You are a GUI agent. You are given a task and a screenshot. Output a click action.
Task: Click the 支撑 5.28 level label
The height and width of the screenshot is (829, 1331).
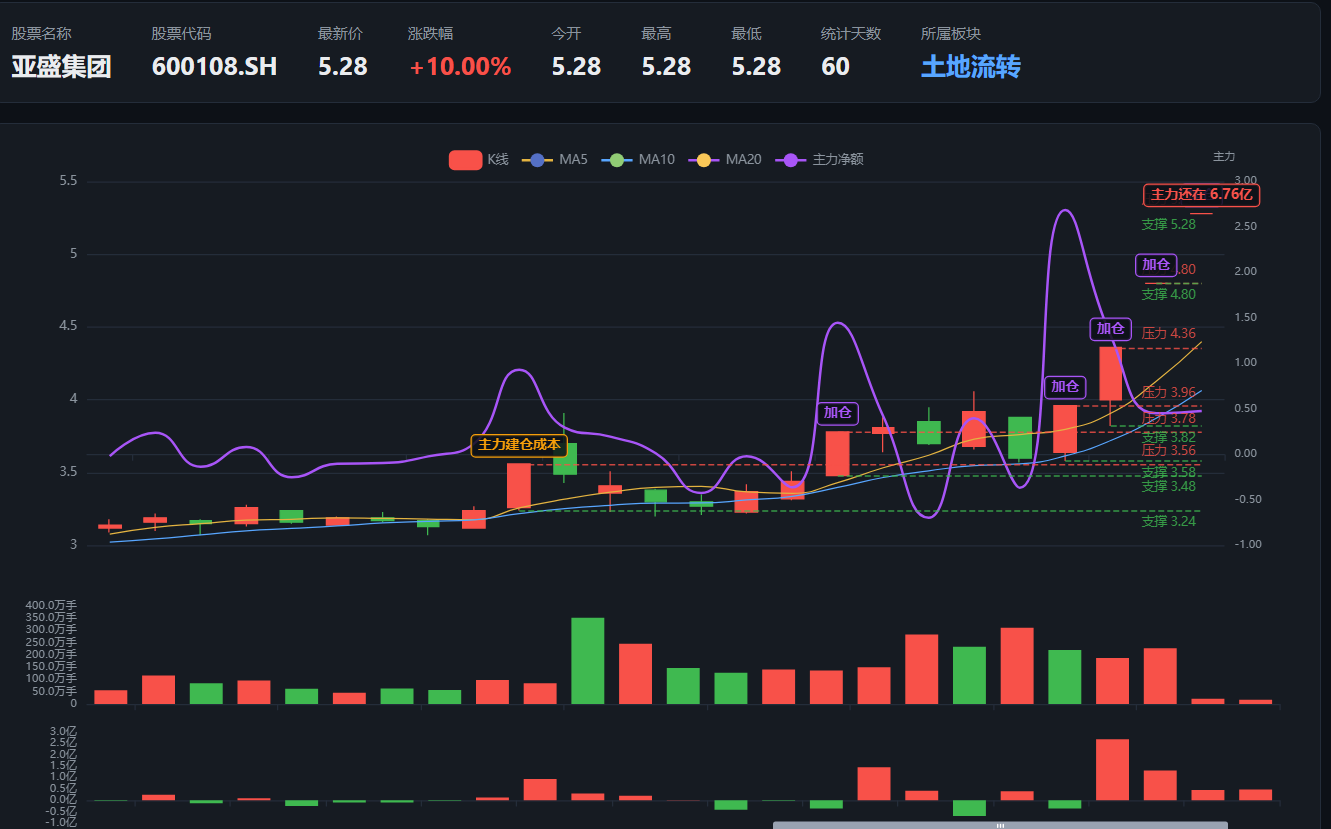tap(1168, 224)
